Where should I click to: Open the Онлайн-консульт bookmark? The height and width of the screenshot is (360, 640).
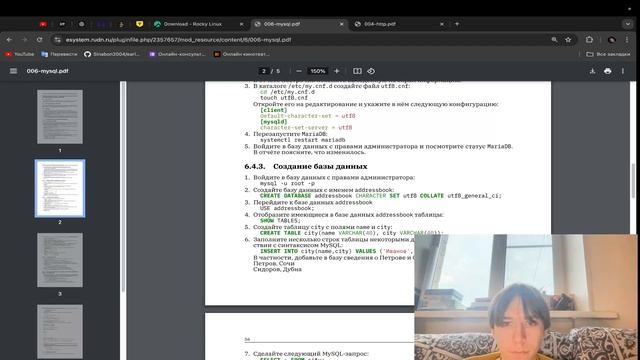(x=177, y=54)
